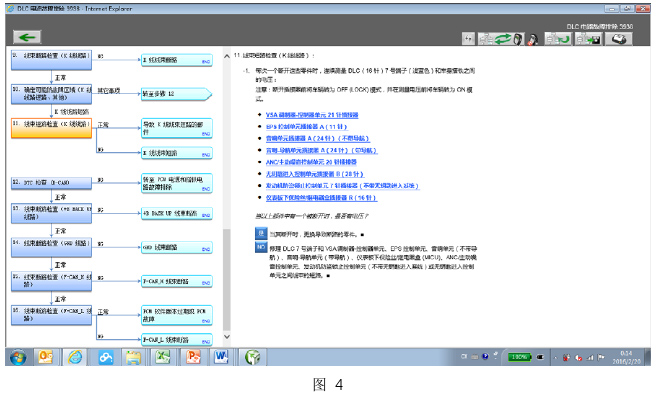The width and height of the screenshot is (659, 398).
Task: Click the network signal tray icon
Action: click(590, 358)
